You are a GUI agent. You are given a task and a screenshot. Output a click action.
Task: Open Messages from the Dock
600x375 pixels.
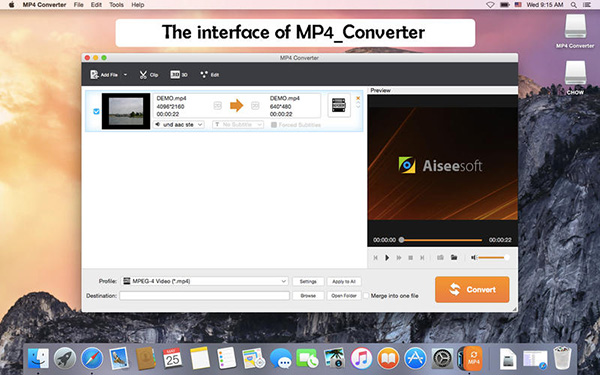(280, 359)
